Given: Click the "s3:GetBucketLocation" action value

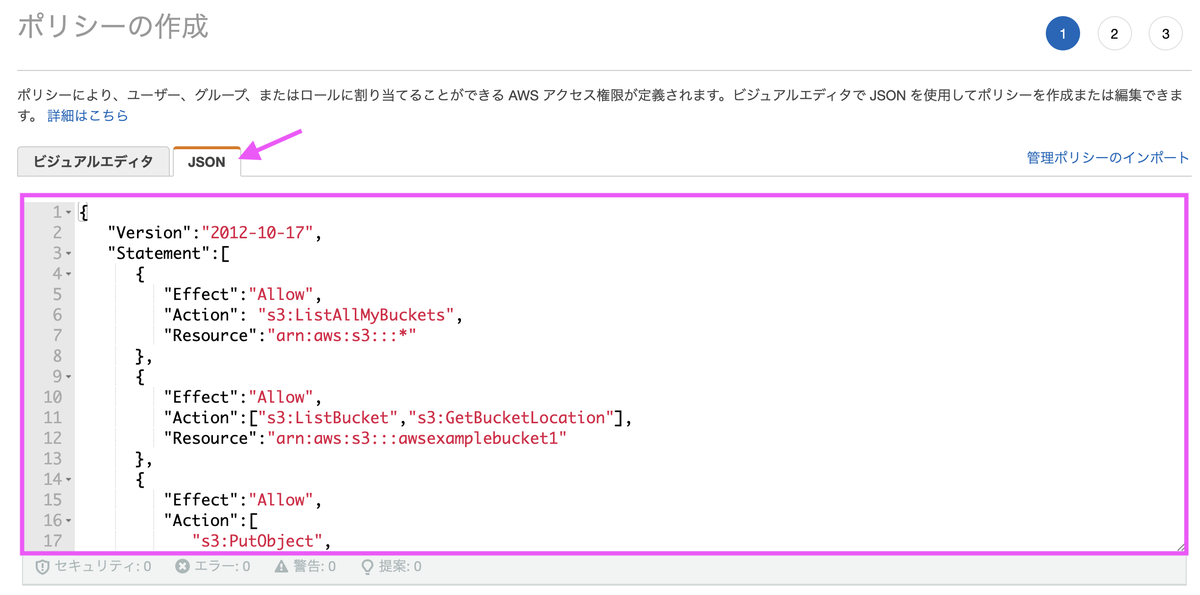Looking at the screenshot, I should (x=511, y=417).
